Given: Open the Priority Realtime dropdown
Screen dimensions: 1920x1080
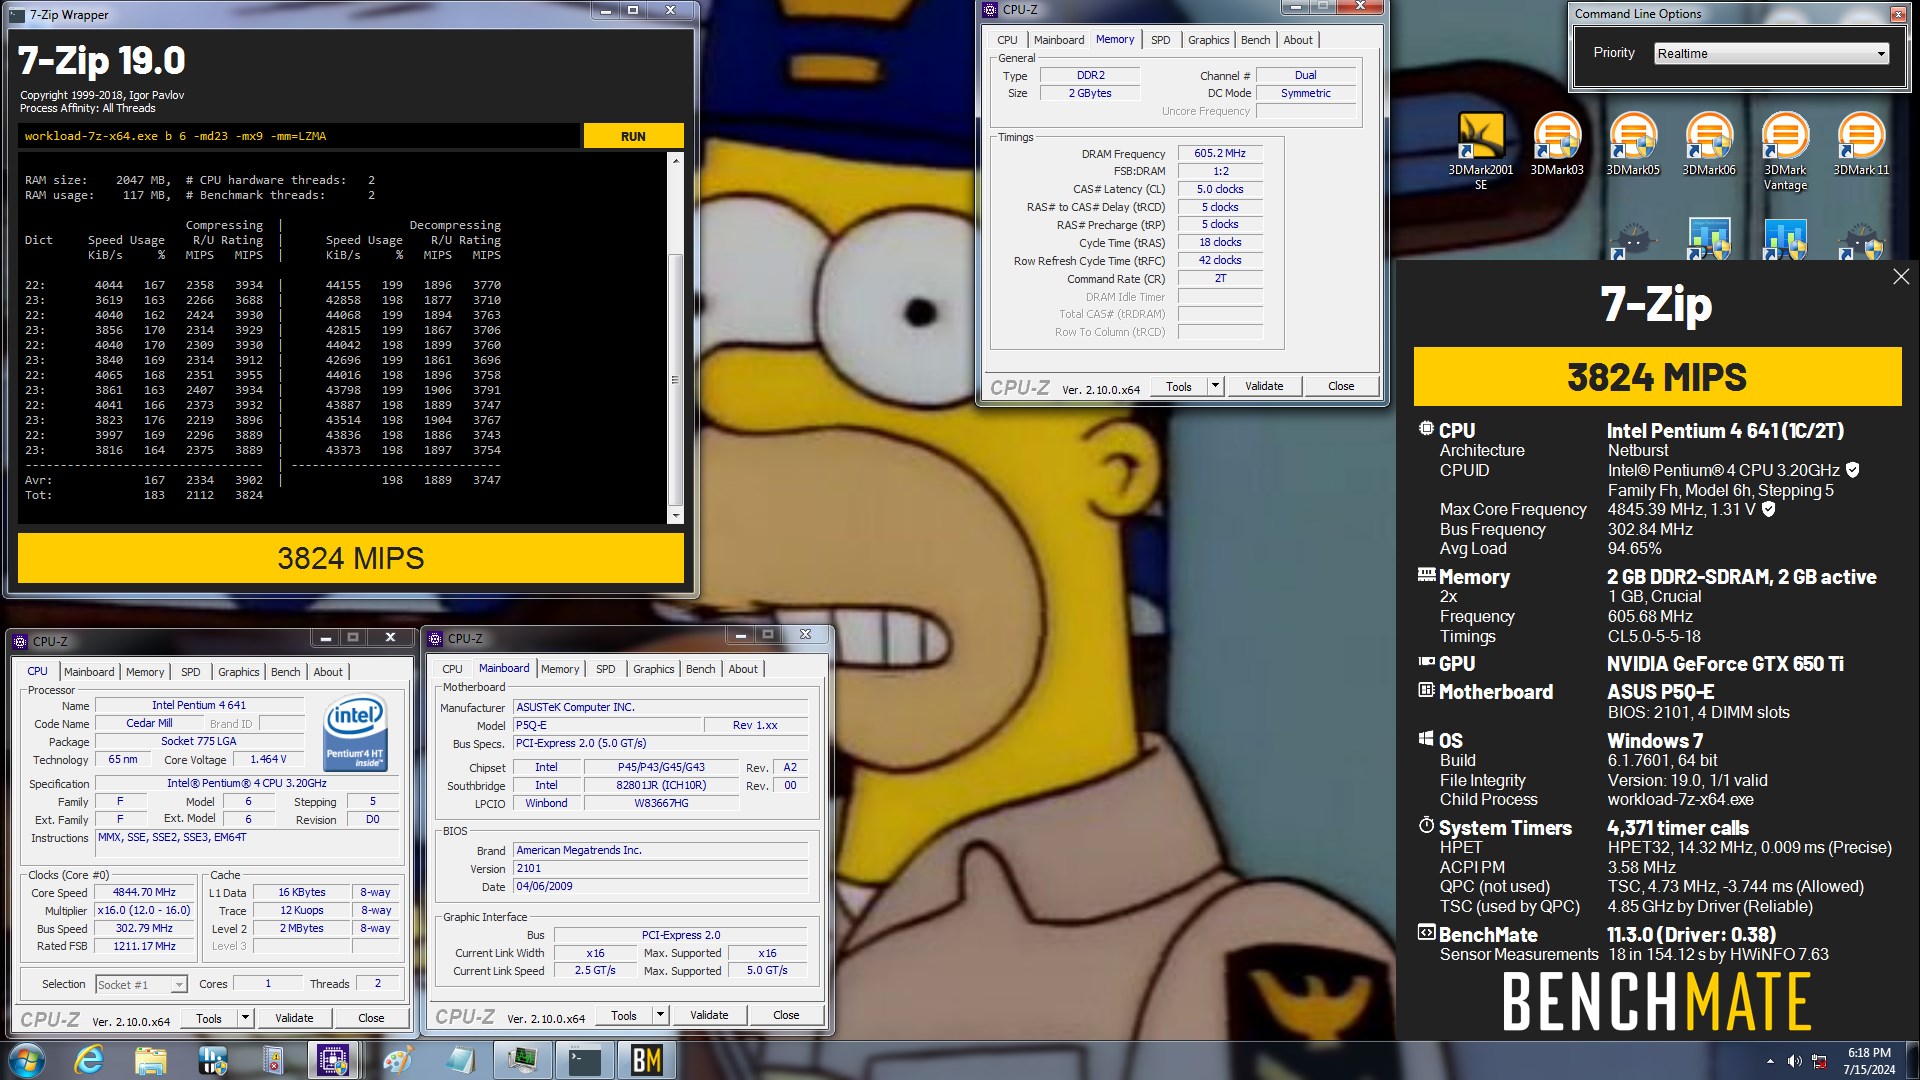Looking at the screenshot, I should coord(1772,53).
